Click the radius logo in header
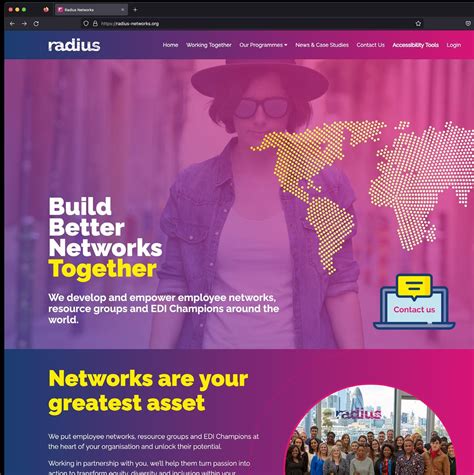Screen dimensions: 474x475 click(x=74, y=45)
